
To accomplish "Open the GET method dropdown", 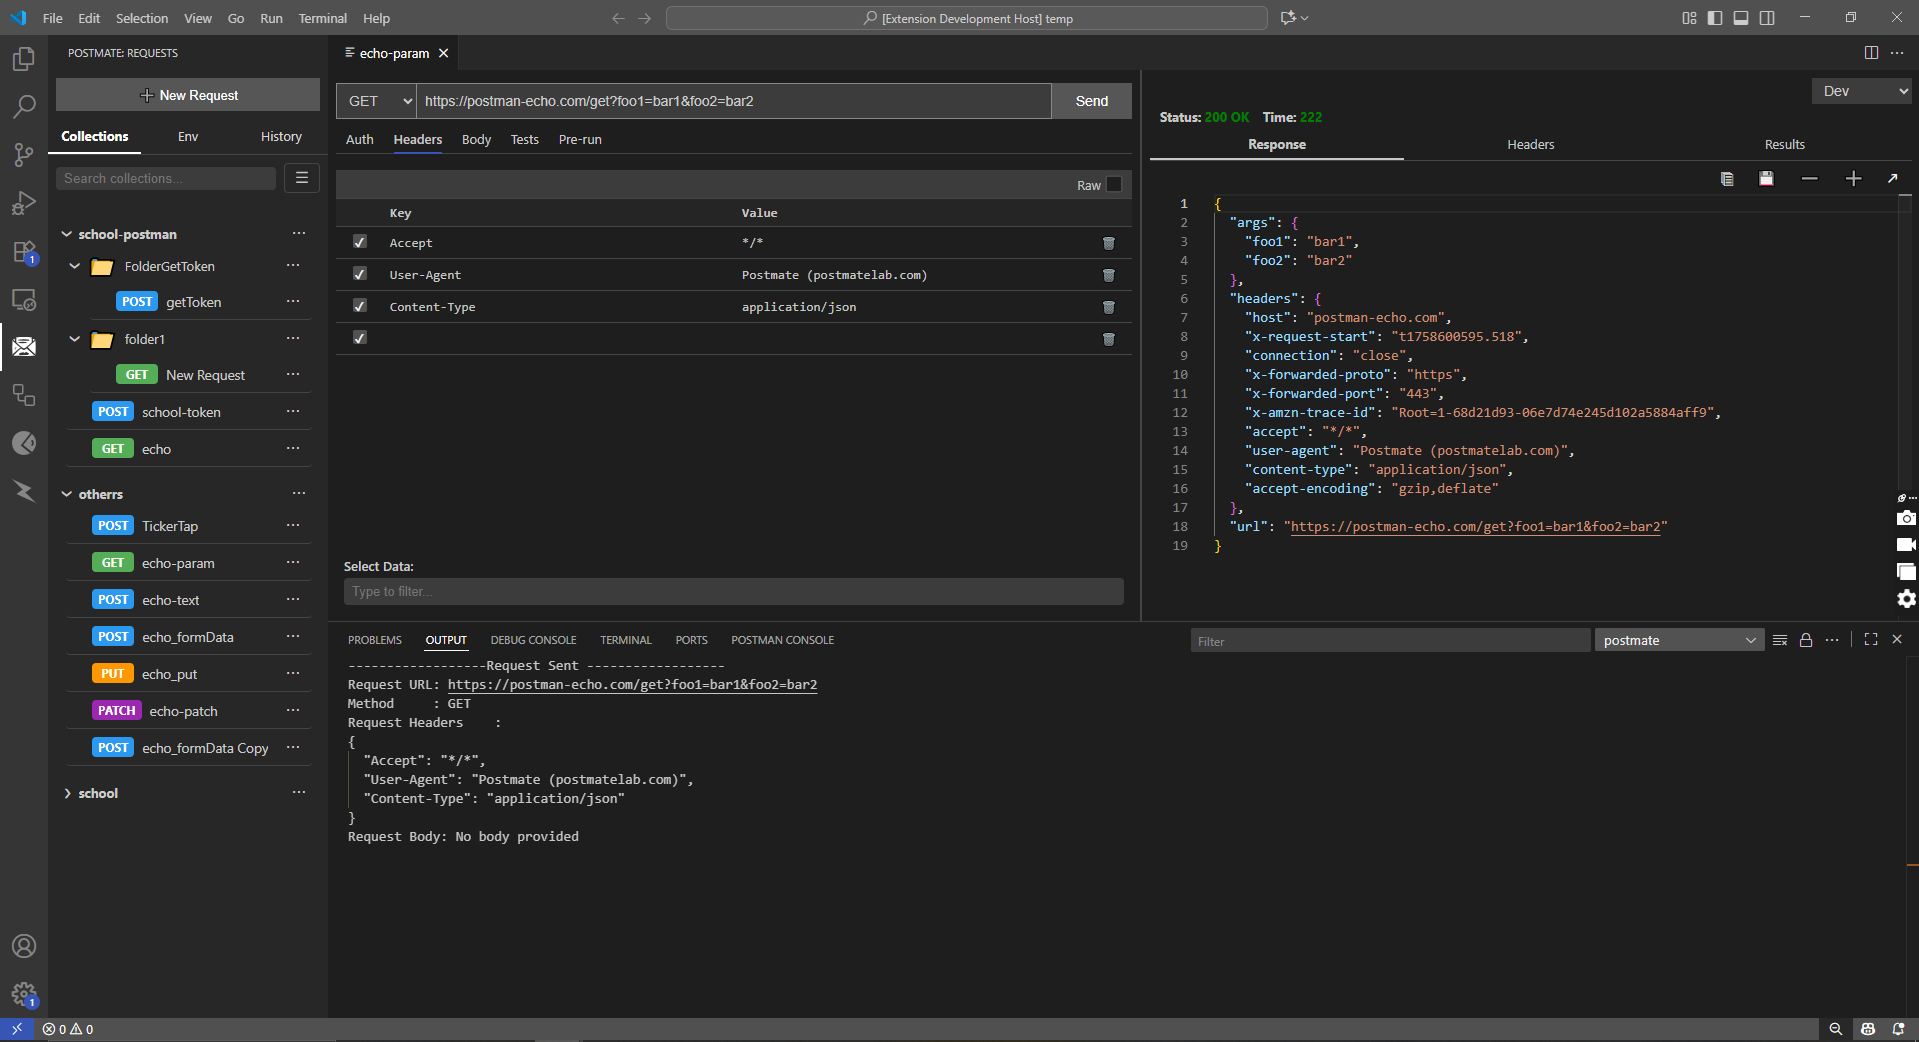I will click(375, 101).
